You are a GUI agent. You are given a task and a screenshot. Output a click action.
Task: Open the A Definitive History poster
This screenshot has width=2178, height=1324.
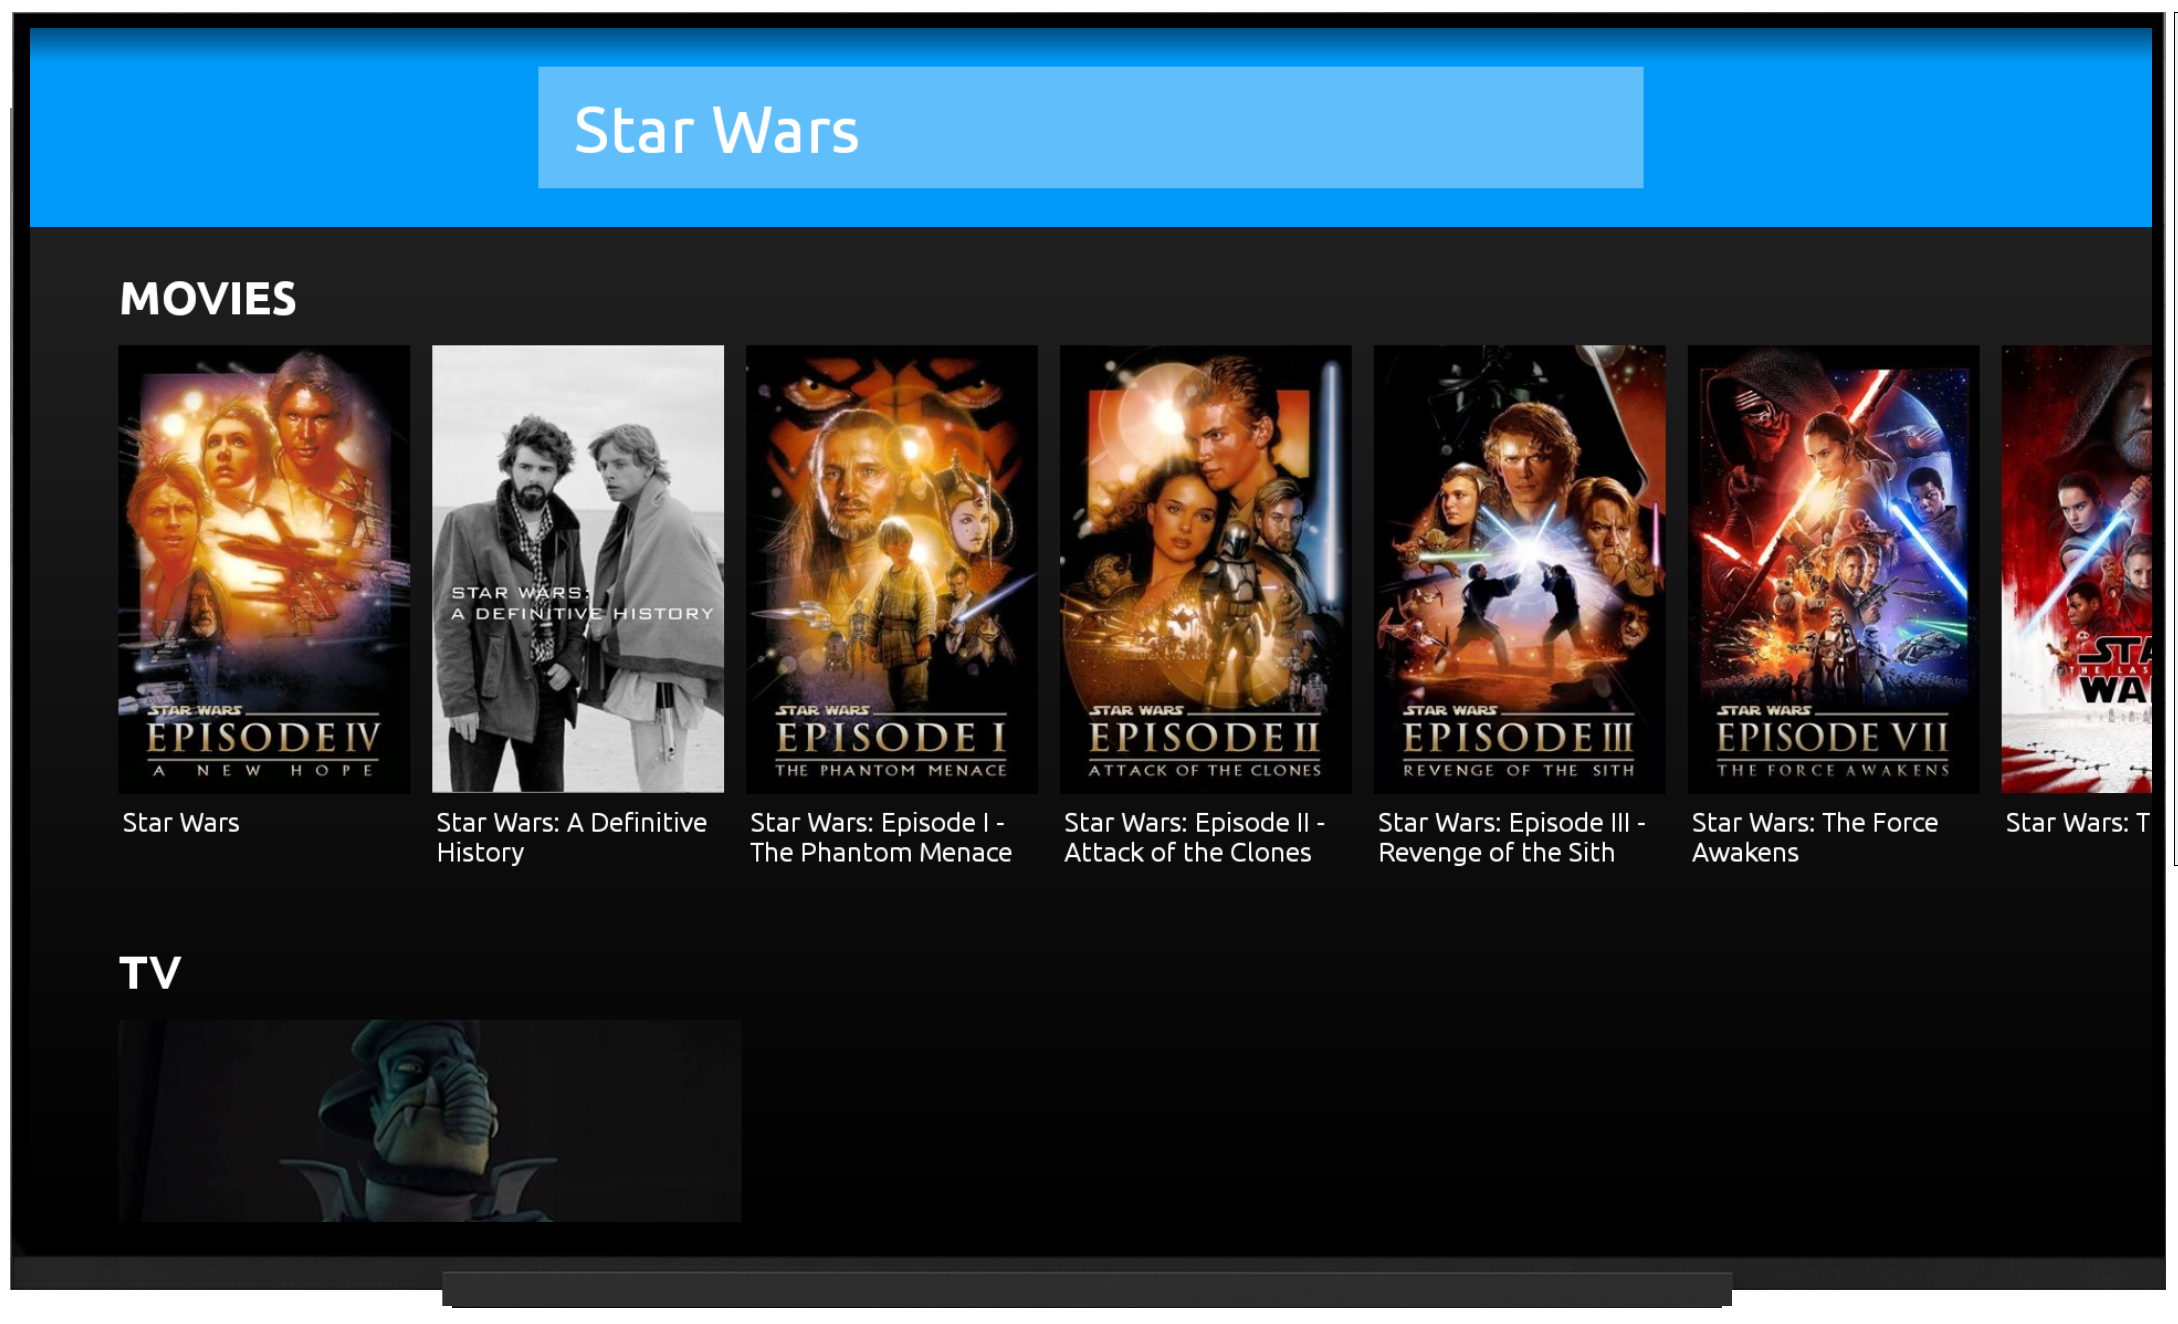(578, 569)
